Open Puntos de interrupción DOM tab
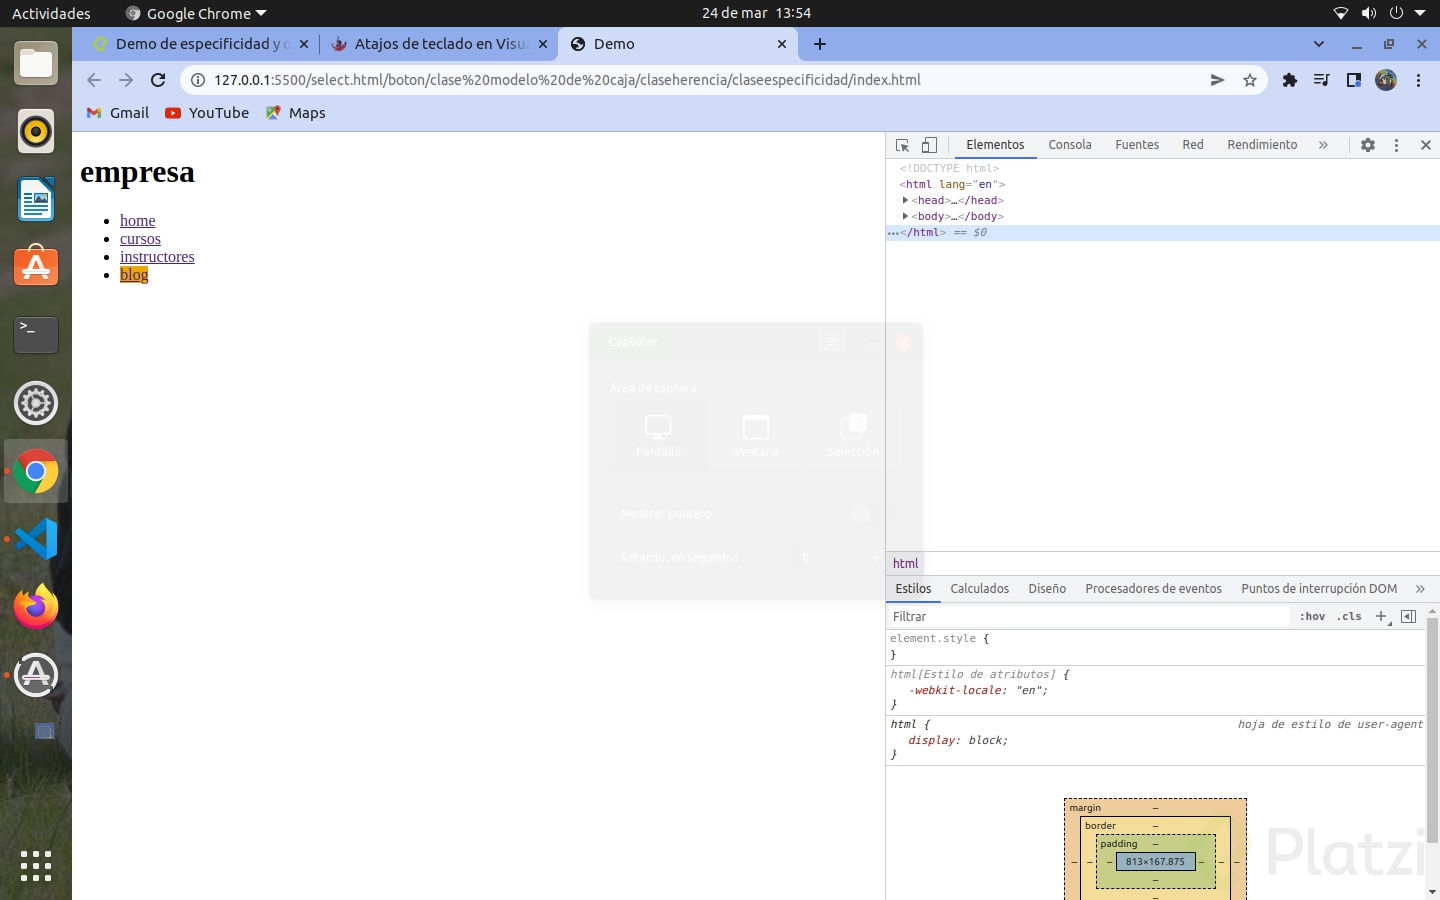This screenshot has height=900, width=1440. click(1319, 589)
